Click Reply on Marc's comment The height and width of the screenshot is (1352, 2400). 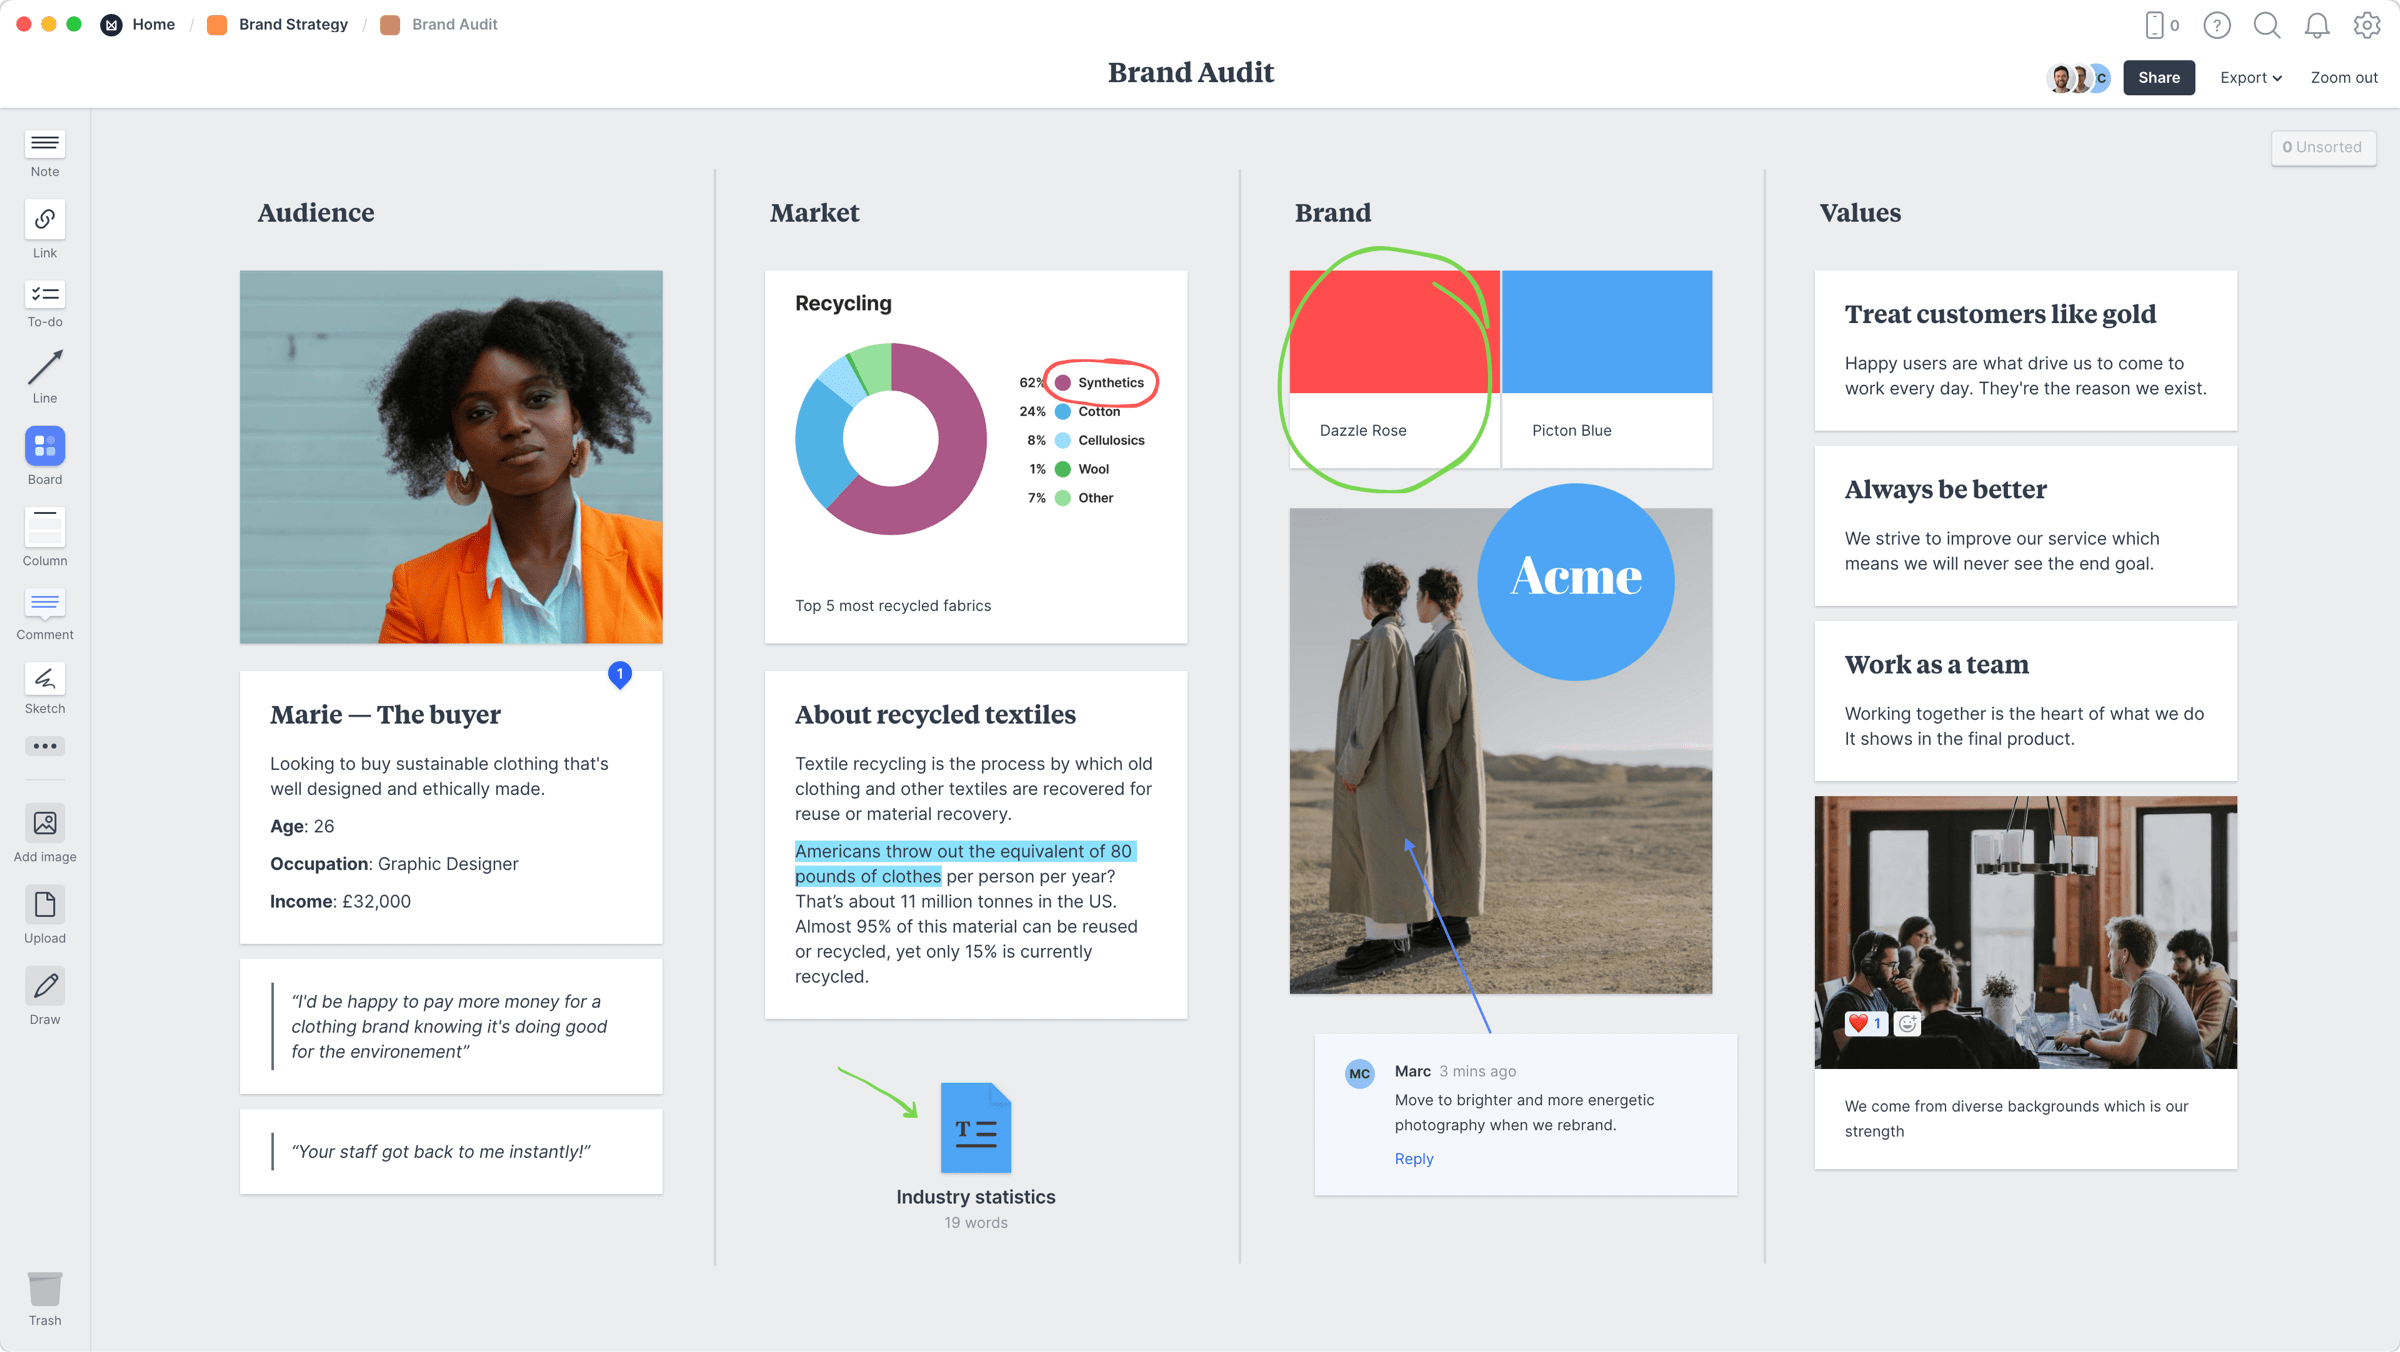(1413, 1157)
